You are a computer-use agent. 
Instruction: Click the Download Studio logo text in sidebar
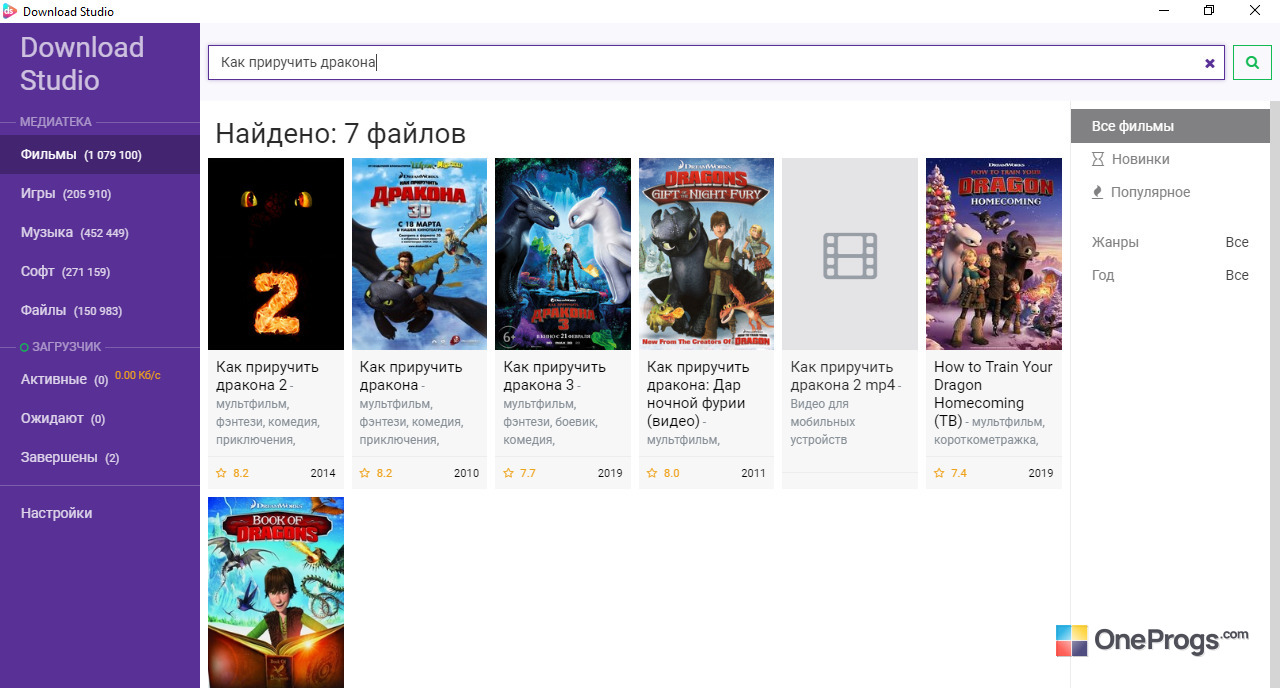pyautogui.click(x=82, y=64)
